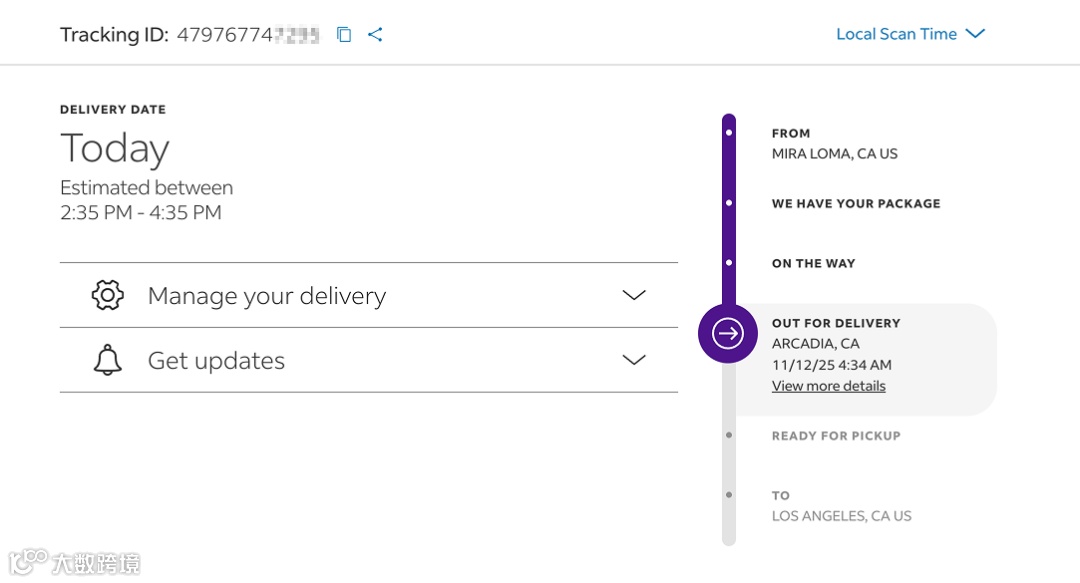The height and width of the screenshot is (583, 1080).
Task: Click the From timeline dot
Action: tap(729, 133)
